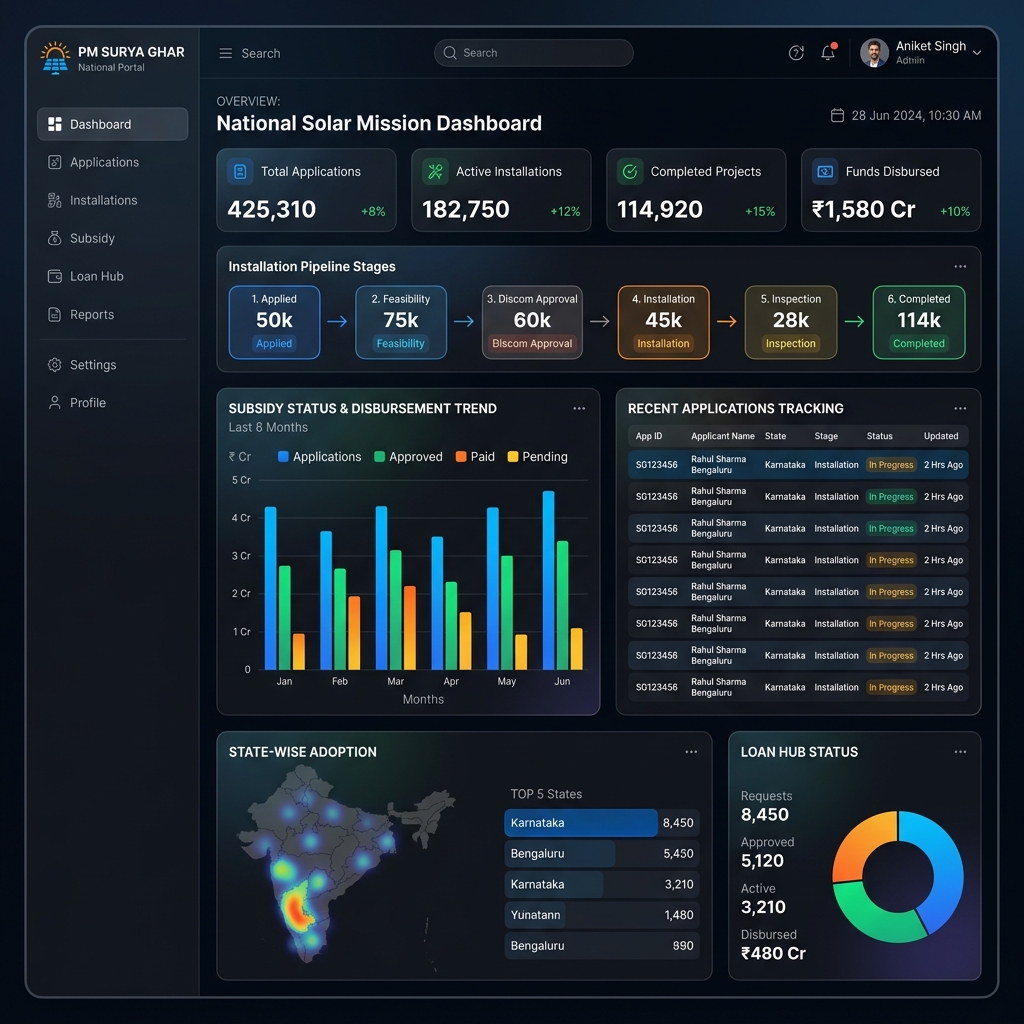Click the Total Applications 425,310 card
The image size is (1024, 1024).
(x=306, y=190)
